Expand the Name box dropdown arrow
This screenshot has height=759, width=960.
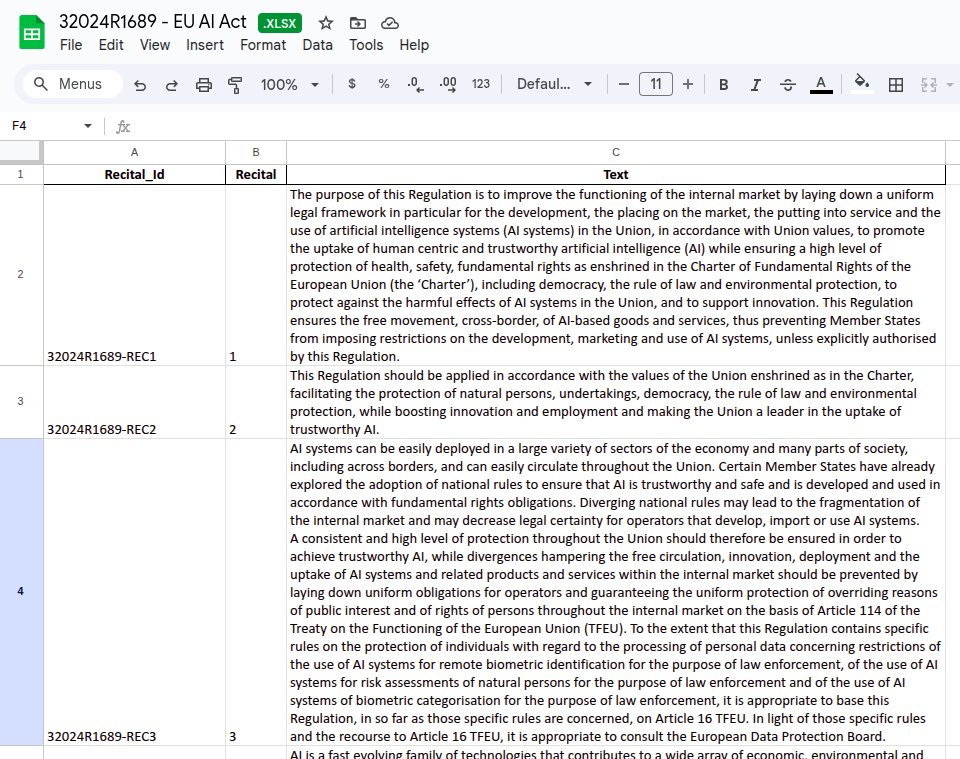[x=88, y=126]
